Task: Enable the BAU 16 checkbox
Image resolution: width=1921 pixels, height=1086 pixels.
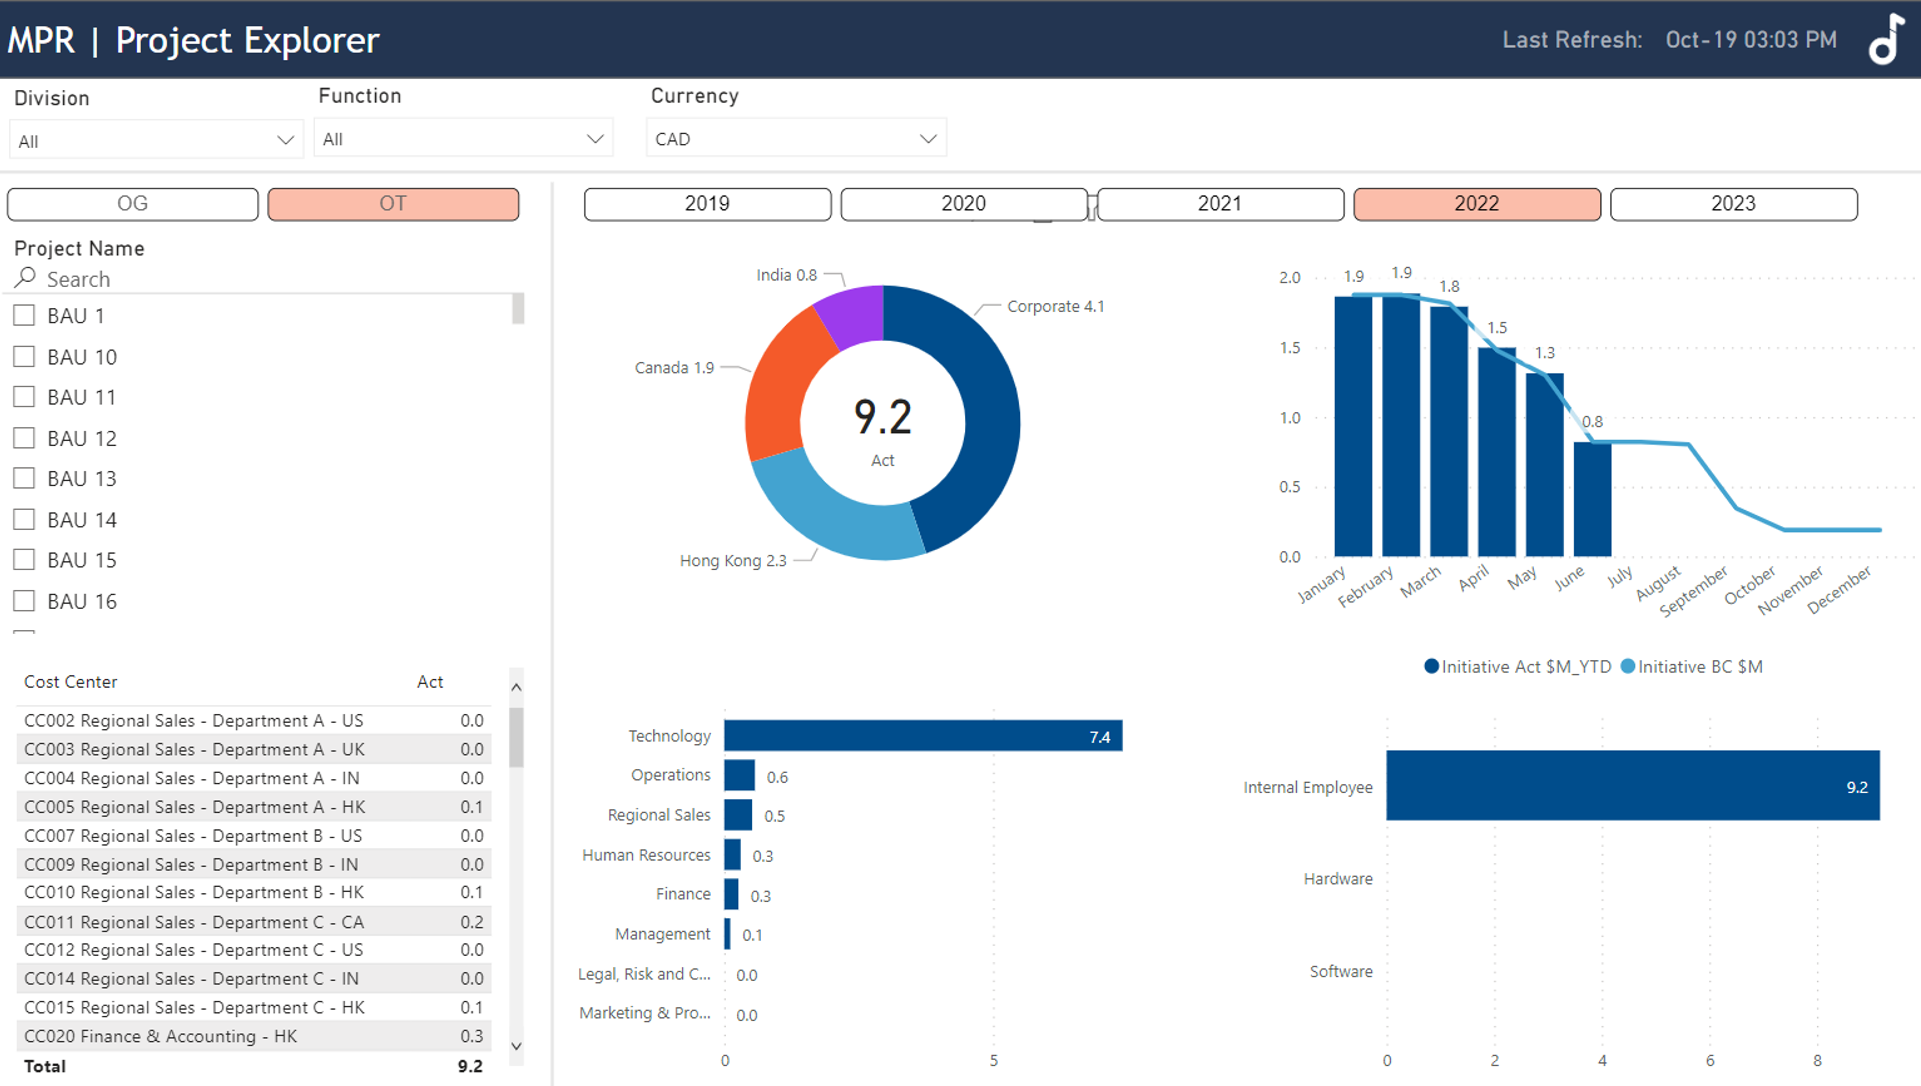Action: (24, 601)
